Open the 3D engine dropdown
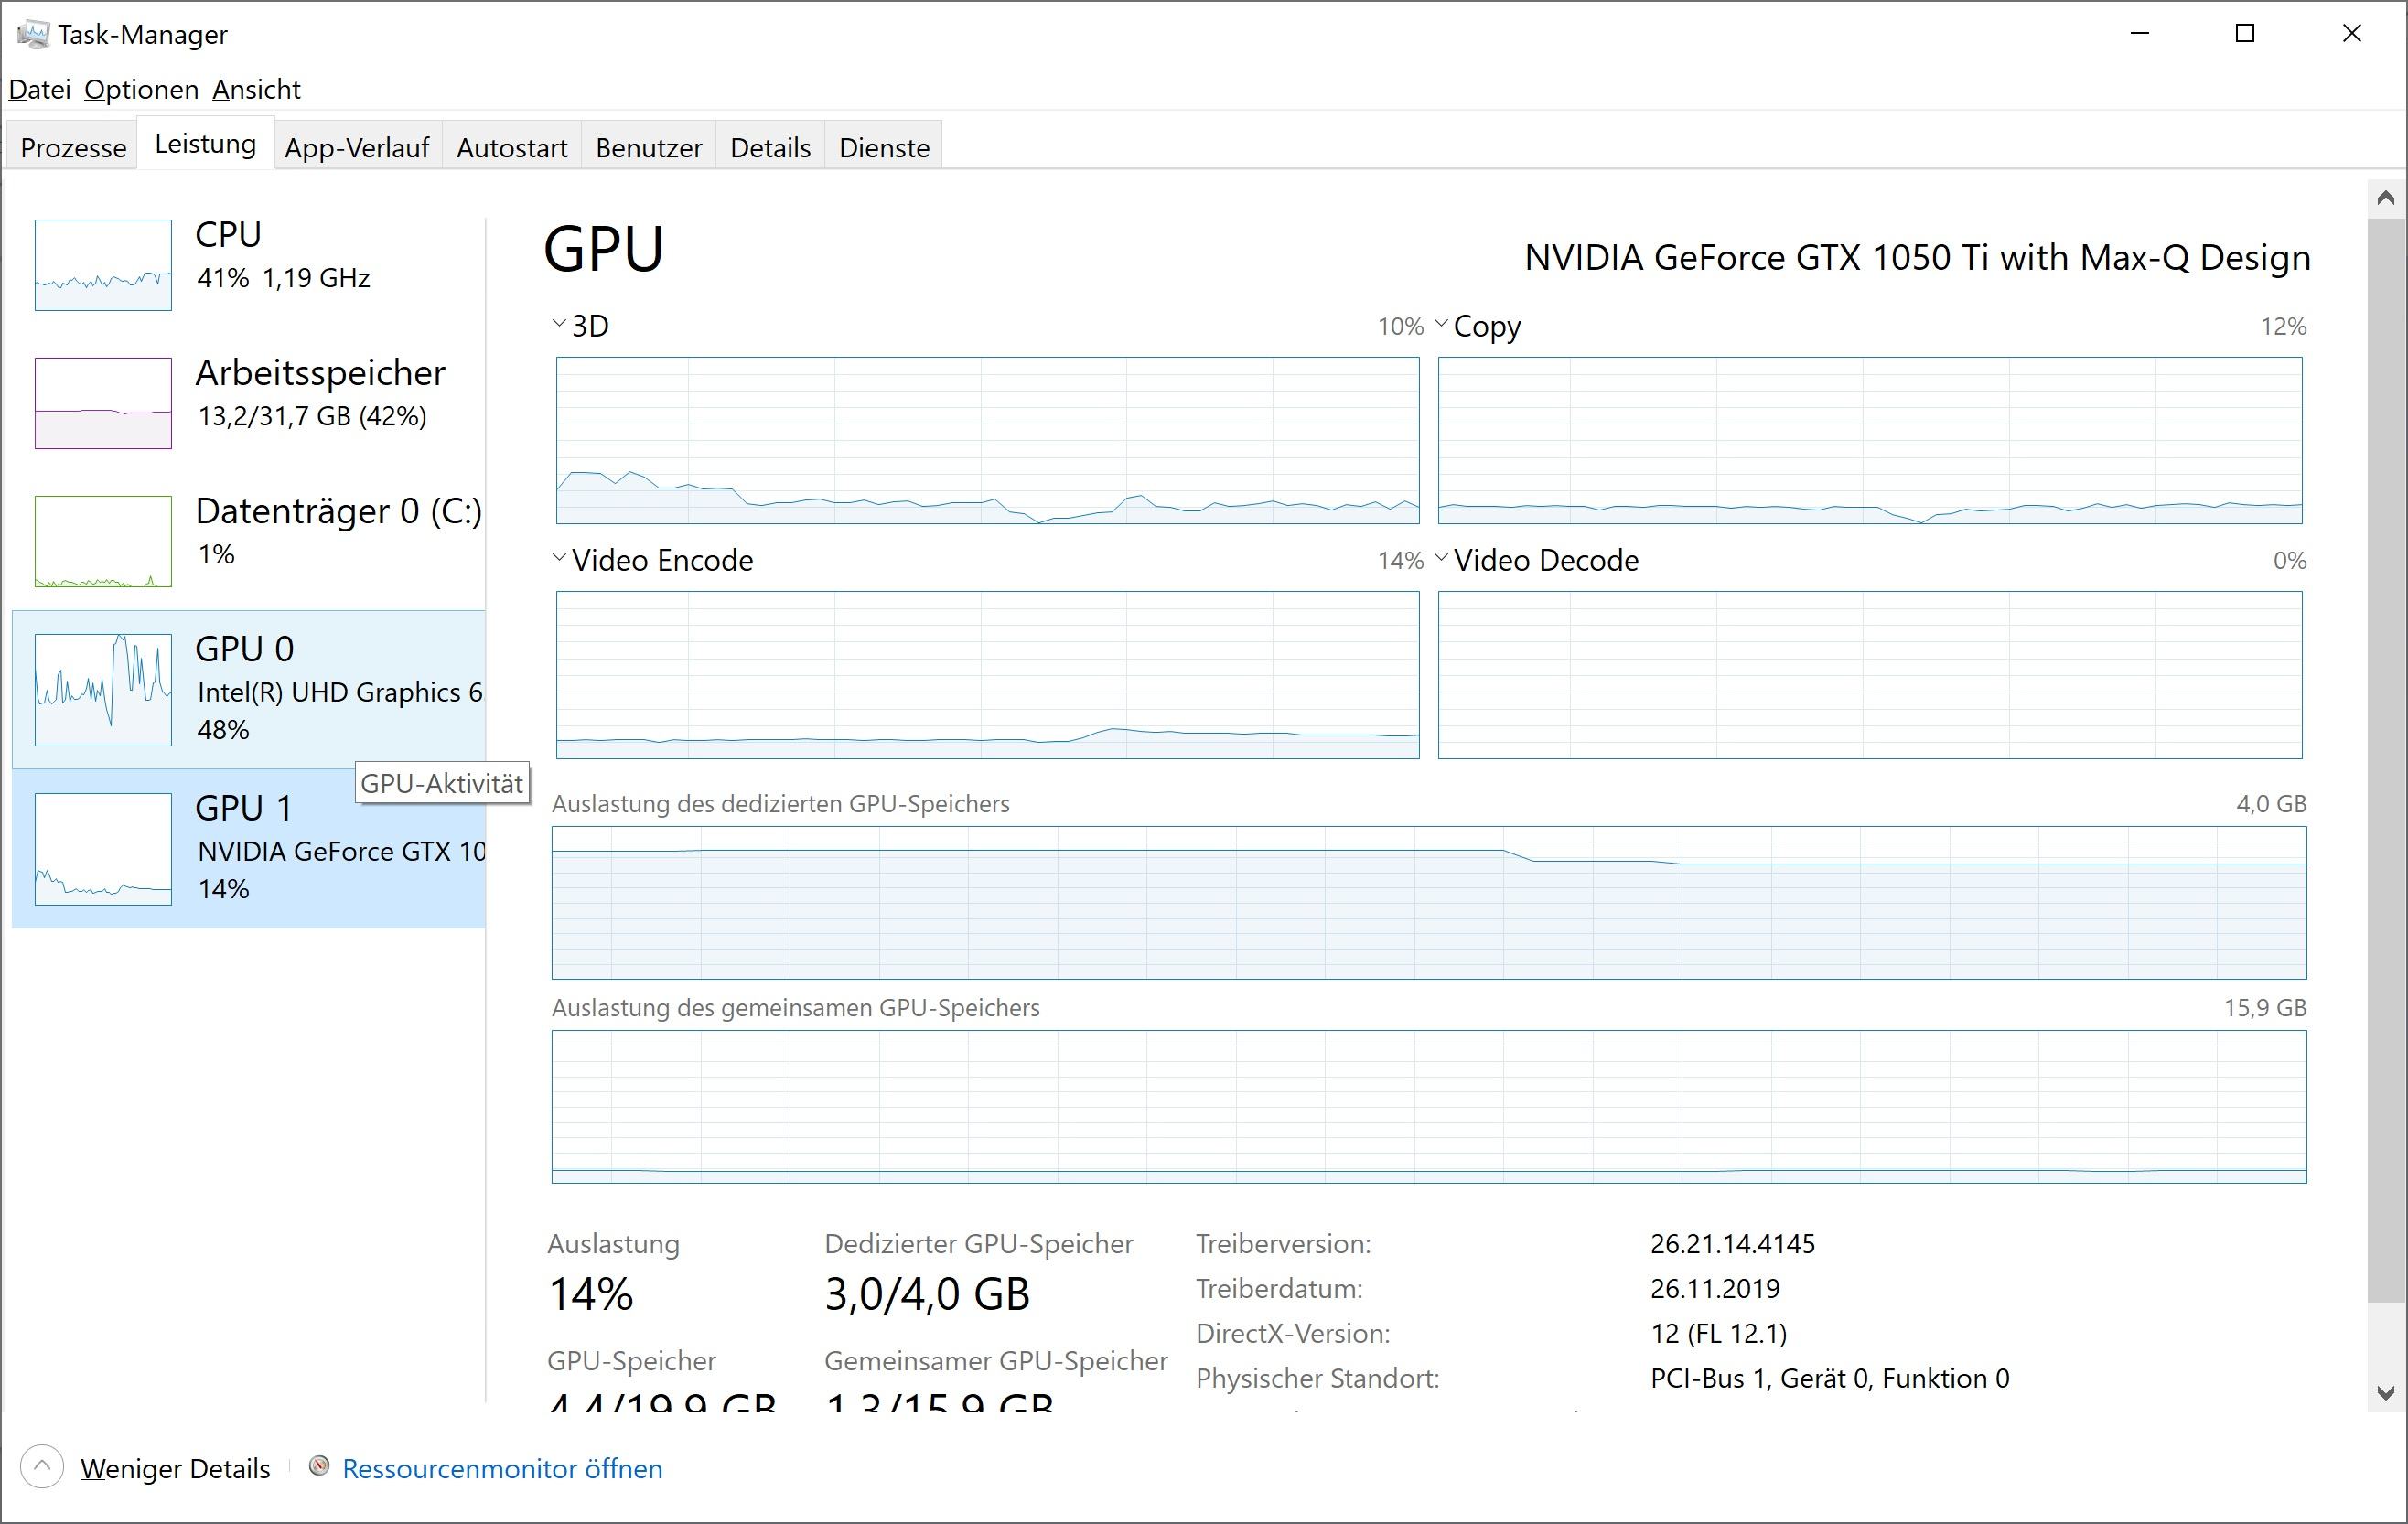 click(559, 324)
